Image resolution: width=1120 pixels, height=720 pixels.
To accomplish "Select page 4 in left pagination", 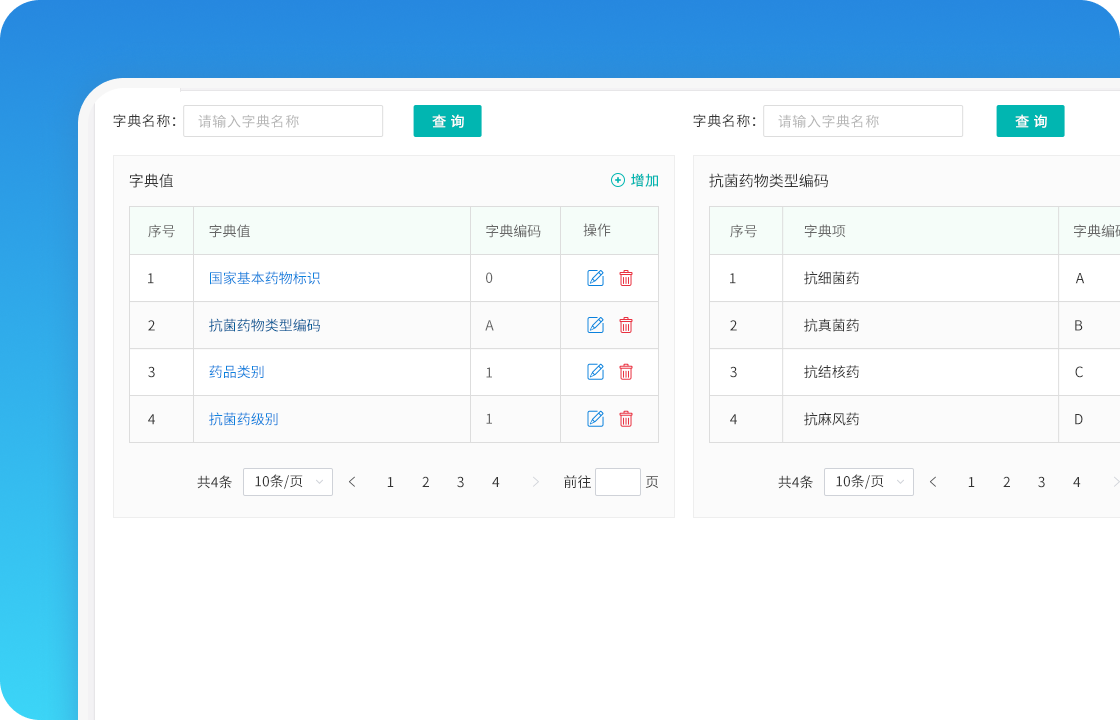I will pos(496,482).
